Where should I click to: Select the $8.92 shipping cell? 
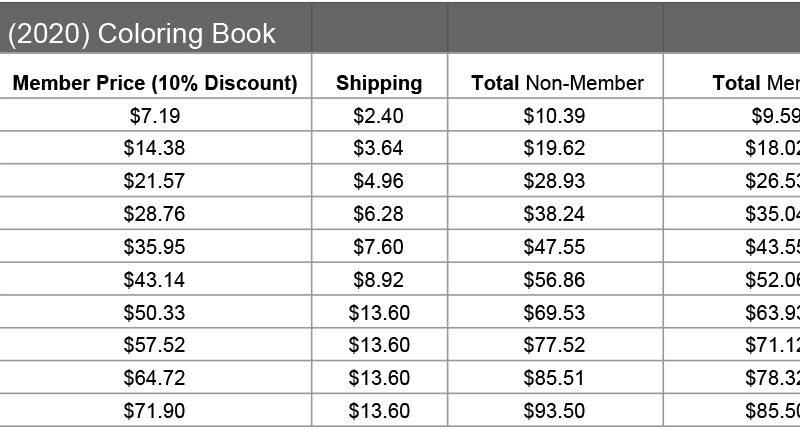pyautogui.click(x=379, y=279)
